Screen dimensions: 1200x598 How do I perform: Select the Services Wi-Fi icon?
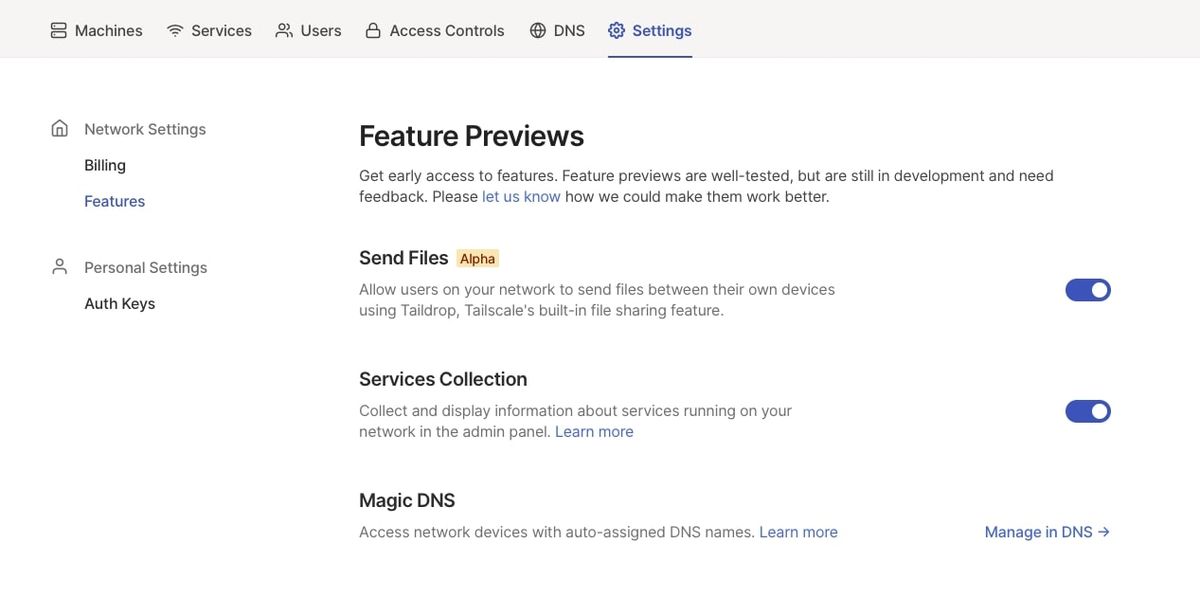[174, 29]
